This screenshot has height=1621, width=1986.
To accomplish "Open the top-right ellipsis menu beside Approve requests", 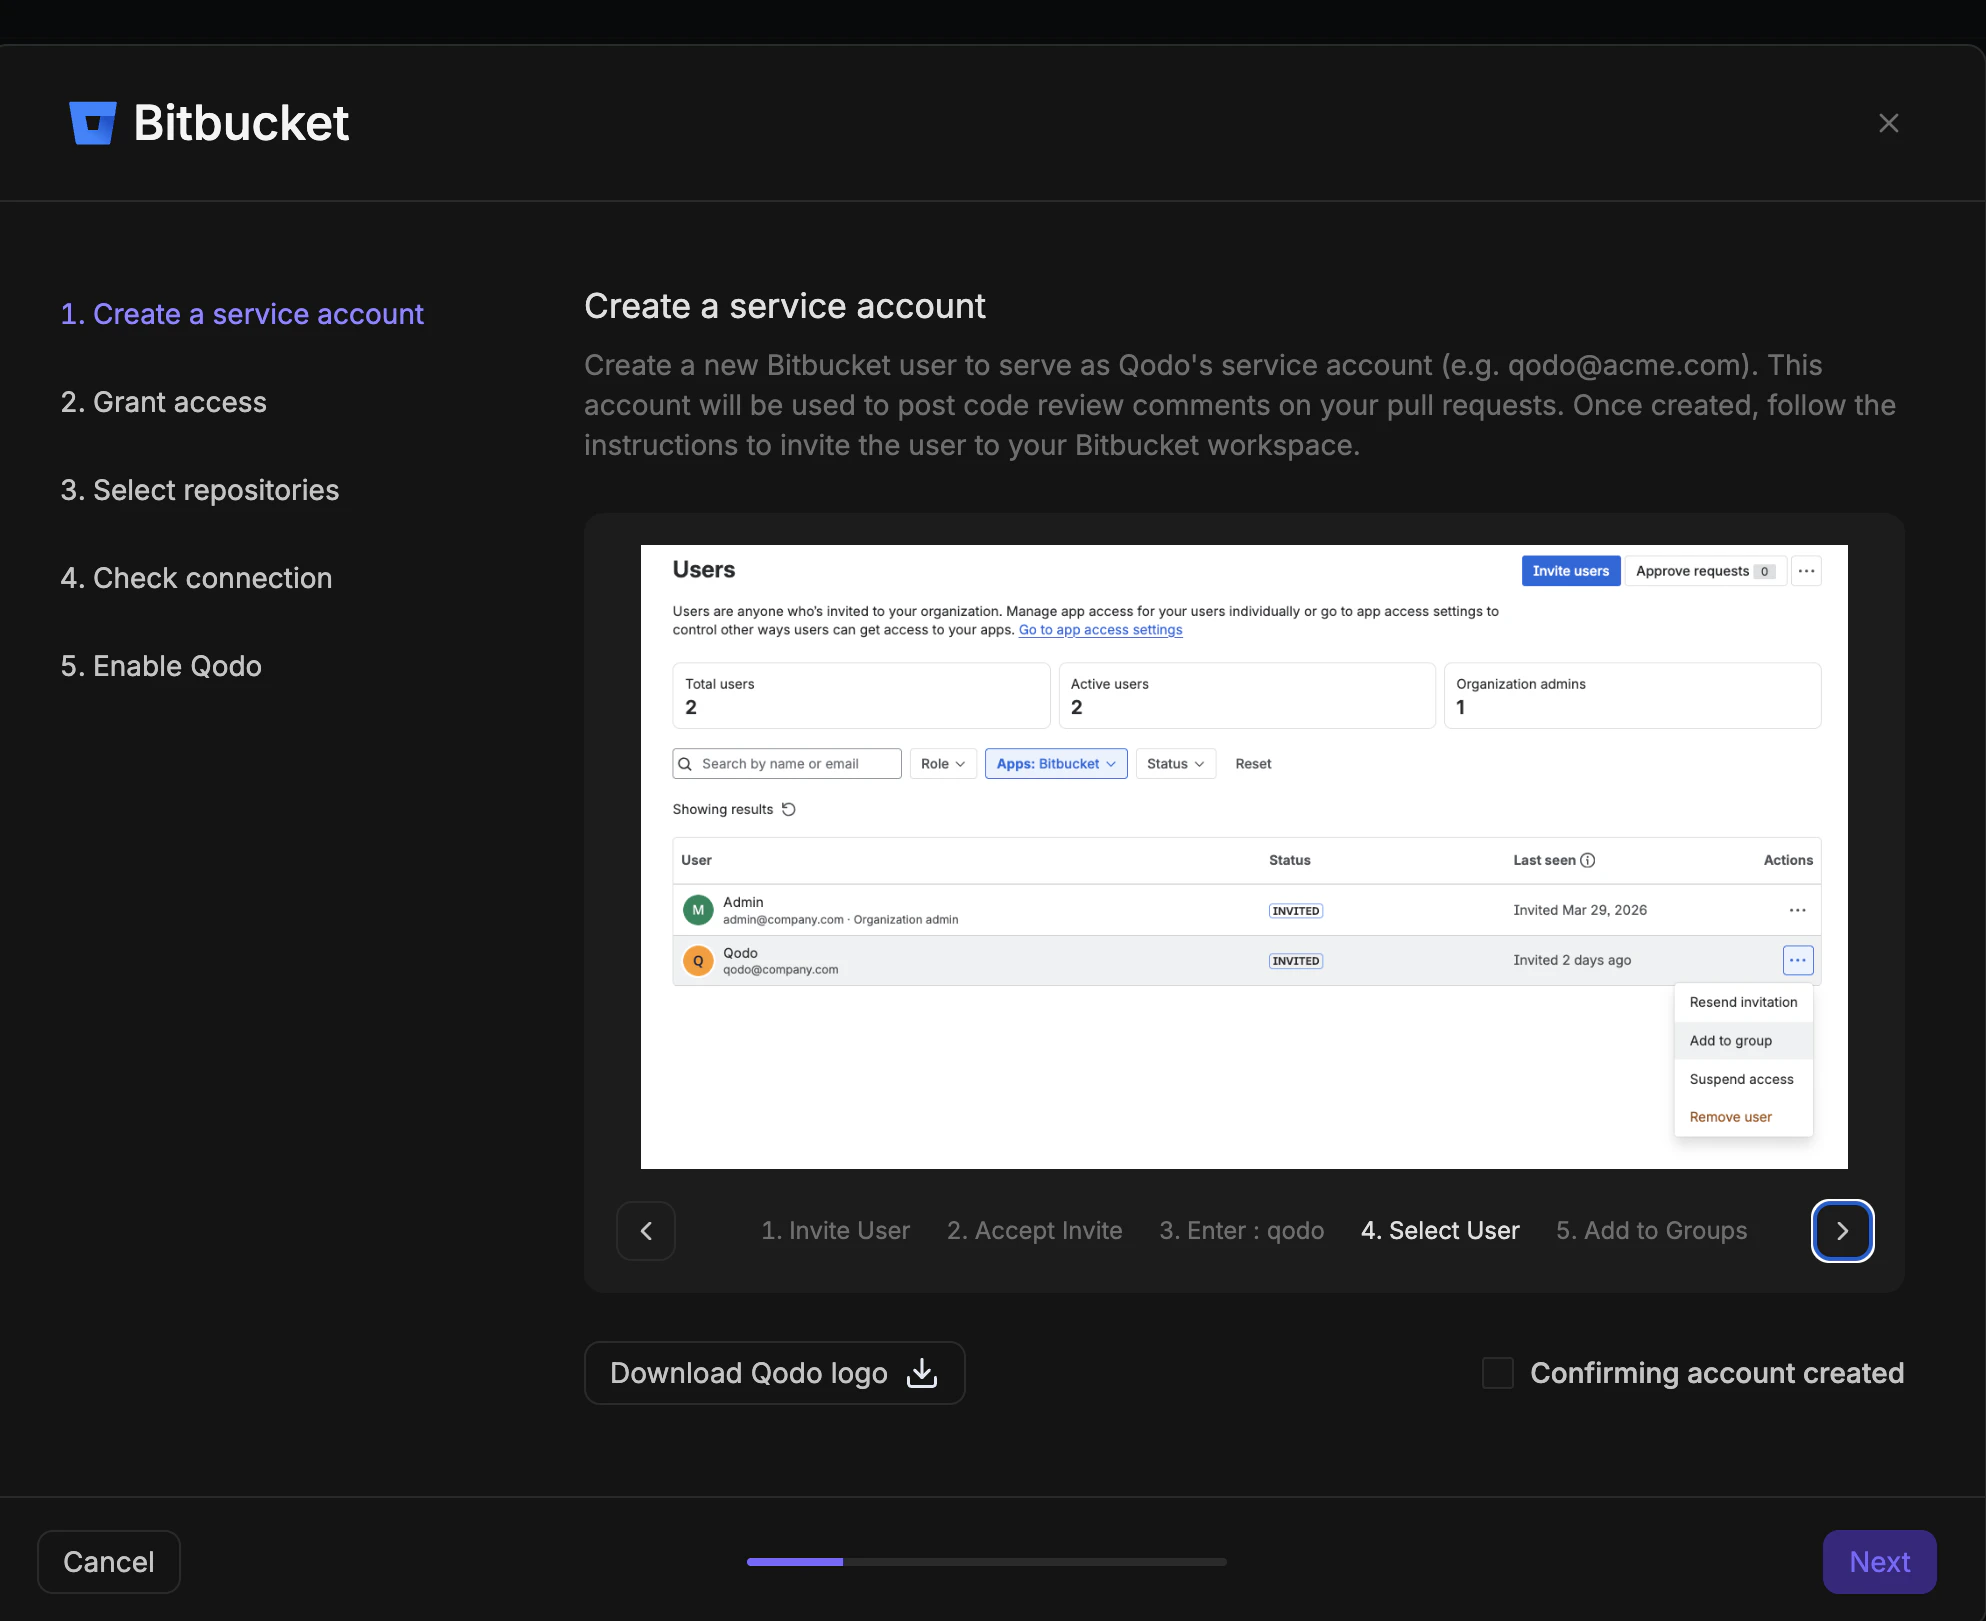I will click(x=1806, y=570).
